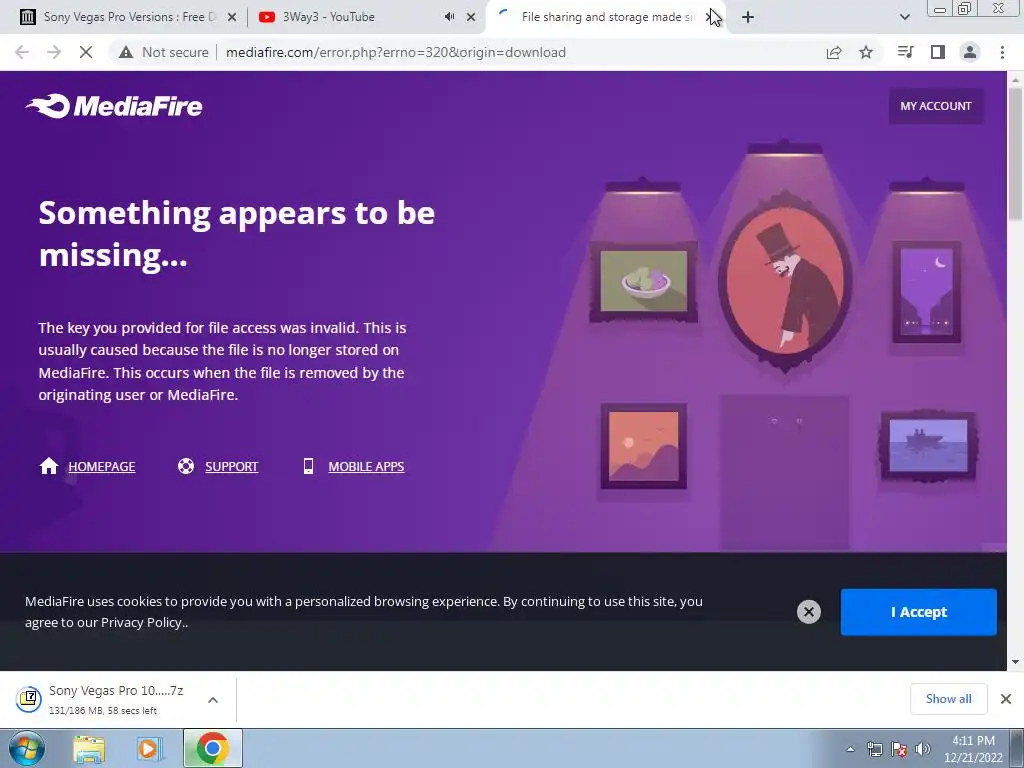The image size is (1024, 768).
Task: Click the 7z file icon in downloads
Action: point(29,699)
